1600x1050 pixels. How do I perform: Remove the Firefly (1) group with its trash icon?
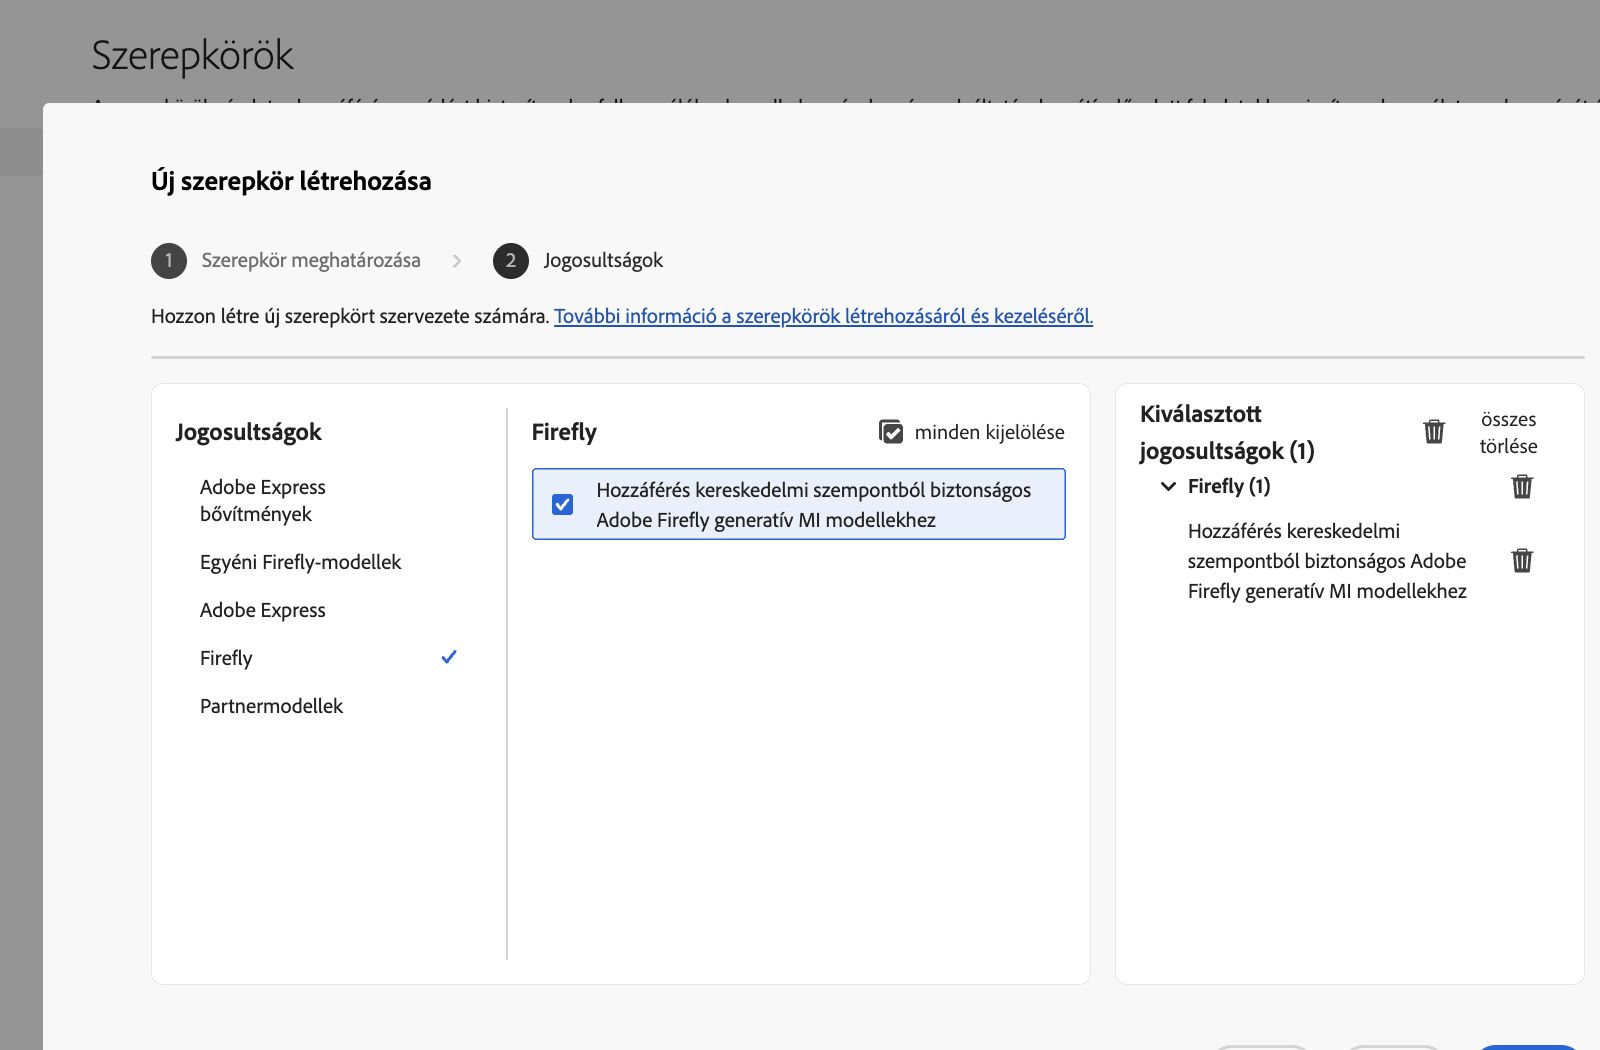click(x=1521, y=487)
